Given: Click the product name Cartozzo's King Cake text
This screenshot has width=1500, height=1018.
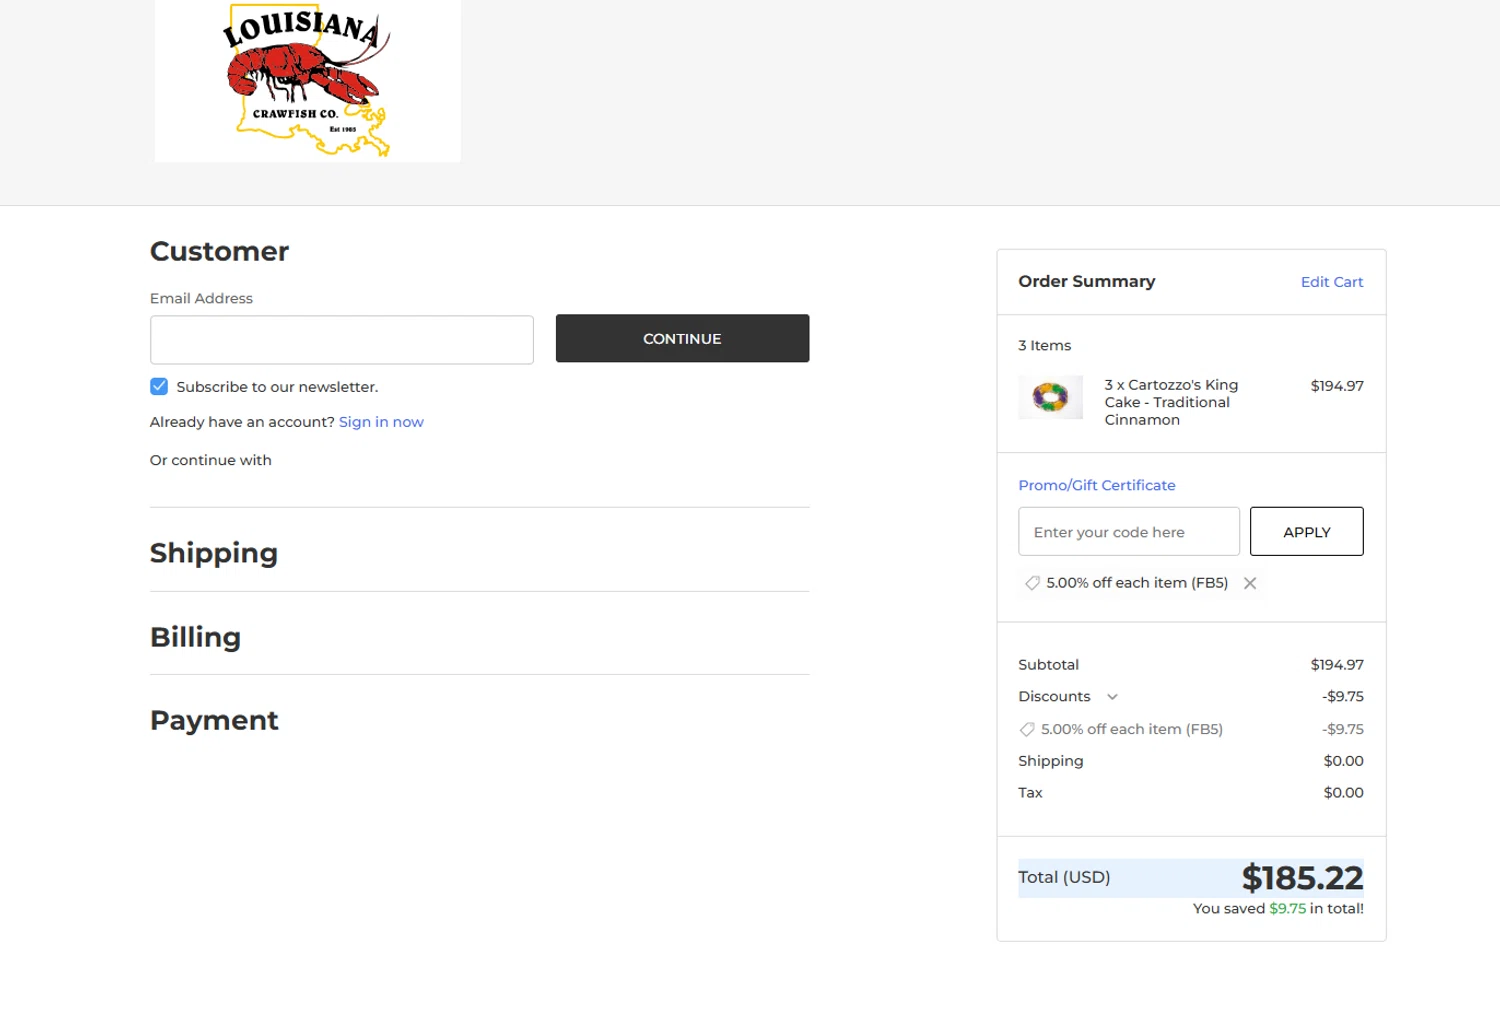Looking at the screenshot, I should click(x=1172, y=402).
